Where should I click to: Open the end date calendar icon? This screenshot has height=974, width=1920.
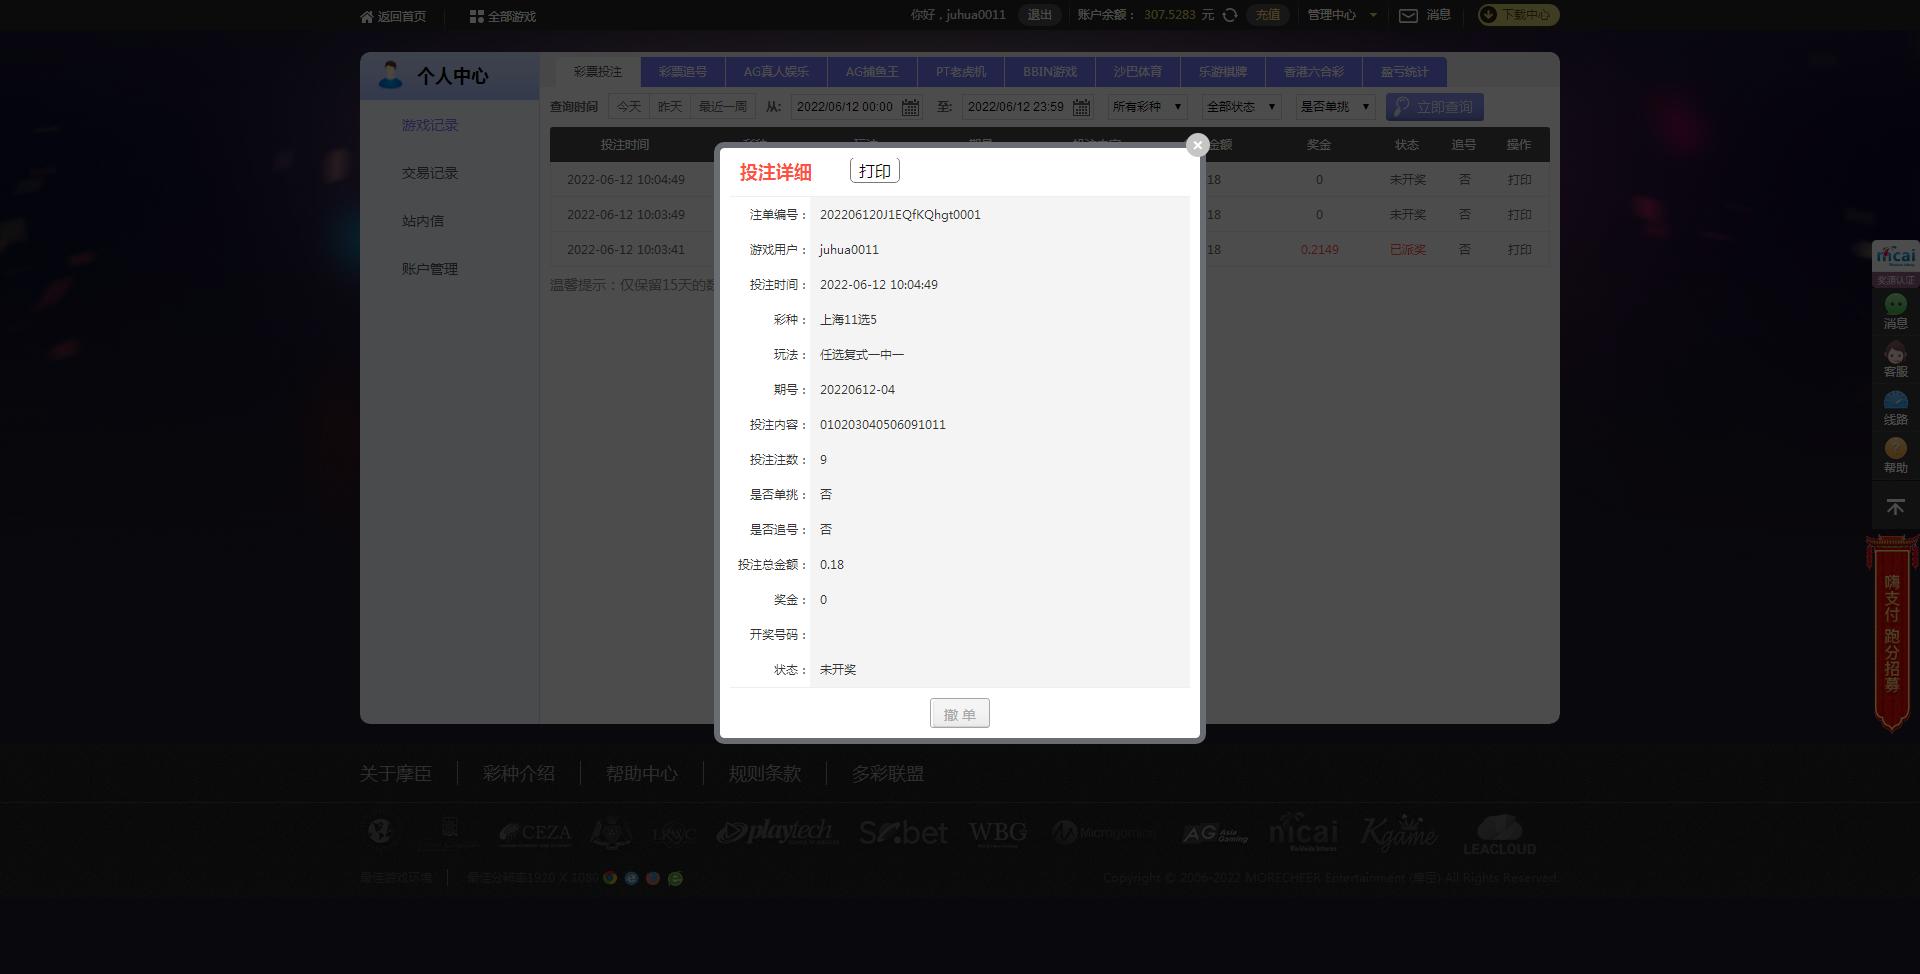[x=1081, y=107]
